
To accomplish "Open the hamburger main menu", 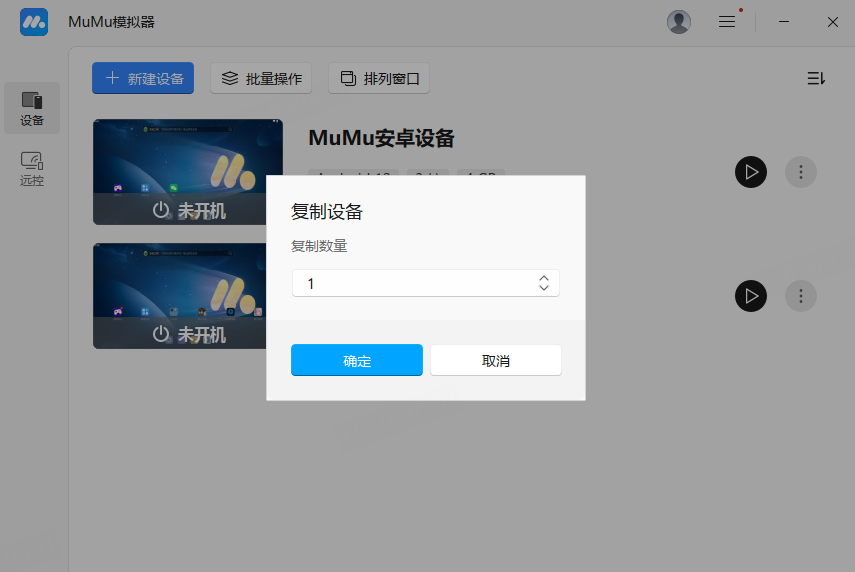I will coord(727,22).
